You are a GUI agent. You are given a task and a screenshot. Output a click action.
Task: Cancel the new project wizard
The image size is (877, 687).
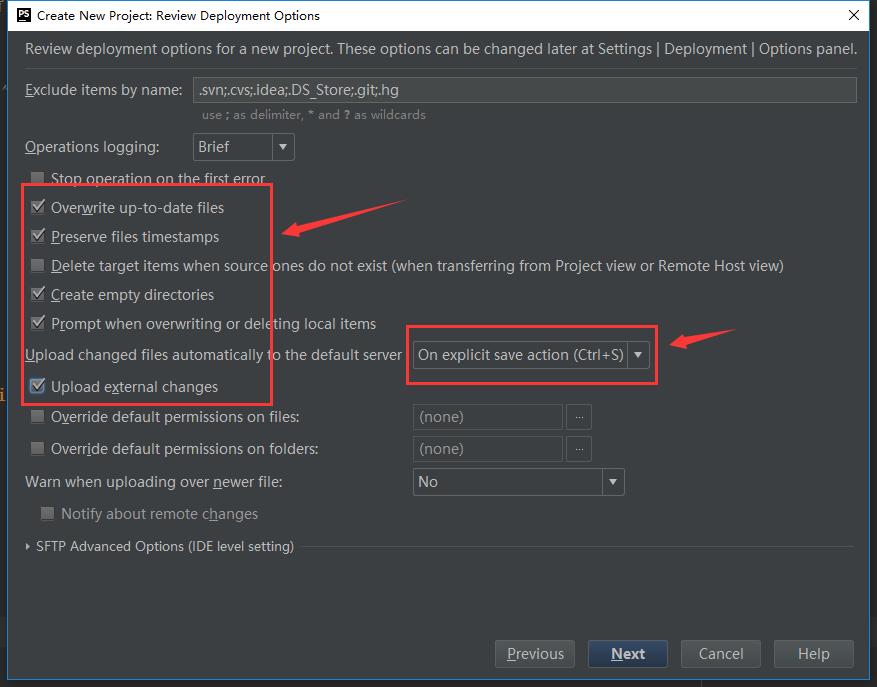pyautogui.click(x=720, y=654)
